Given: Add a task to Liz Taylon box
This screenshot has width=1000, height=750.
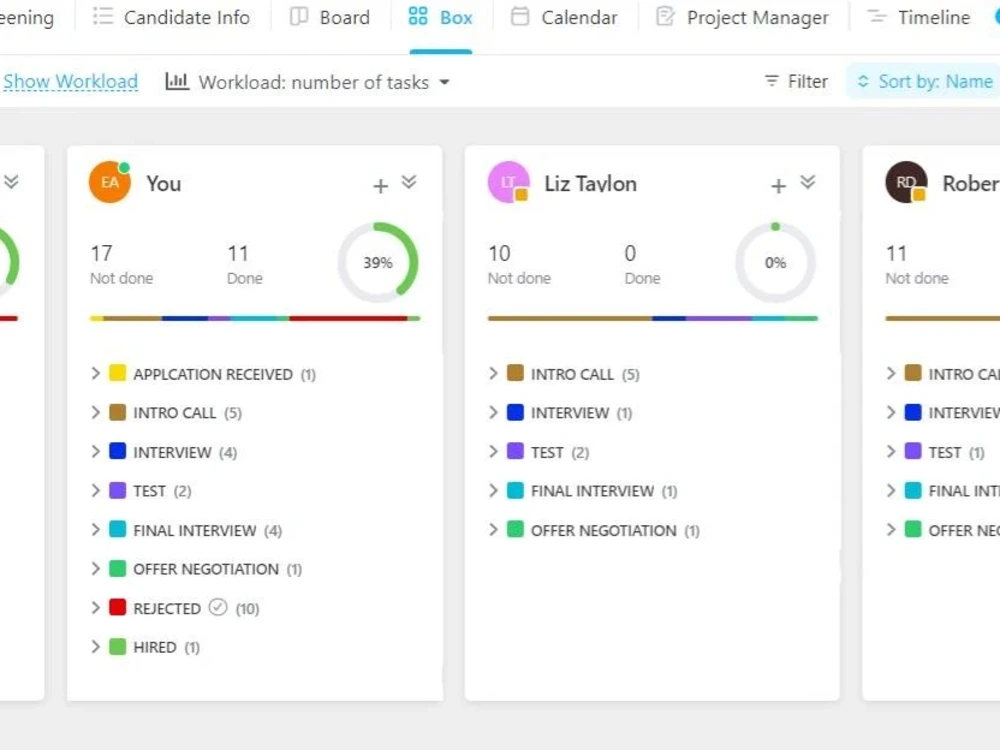Looking at the screenshot, I should tap(778, 186).
